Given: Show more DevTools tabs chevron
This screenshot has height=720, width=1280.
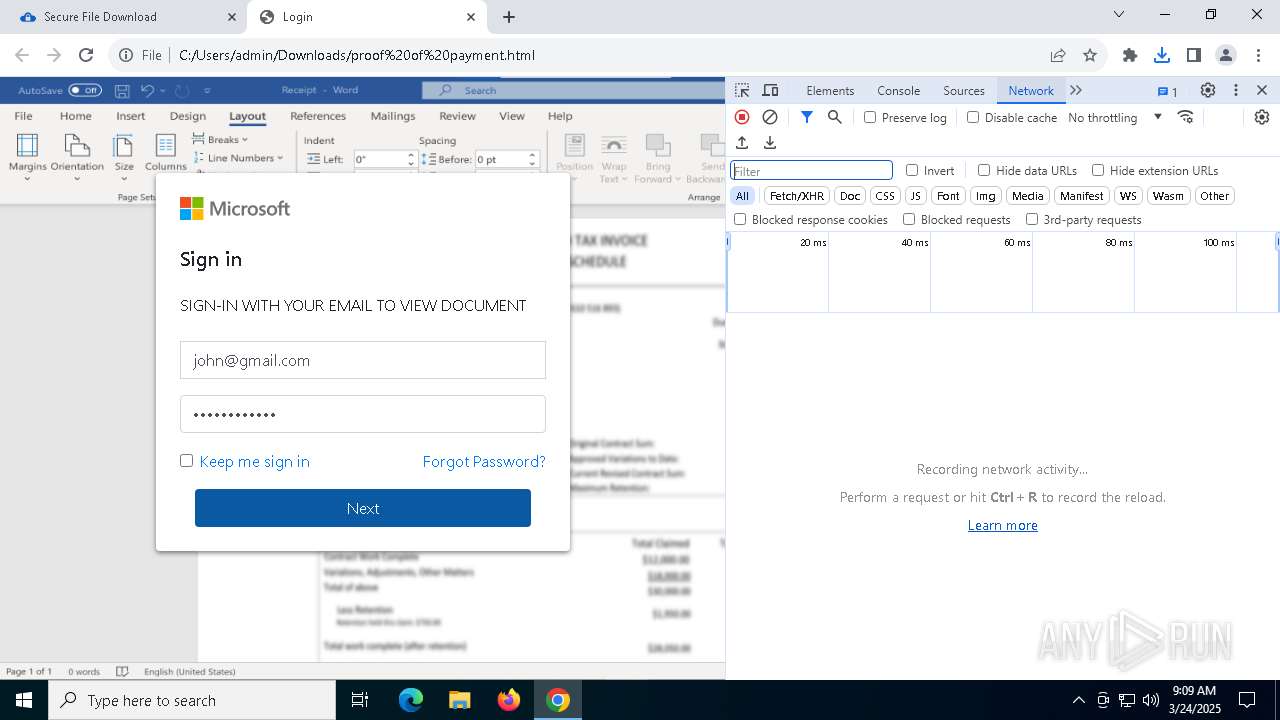Looking at the screenshot, I should (x=1076, y=90).
